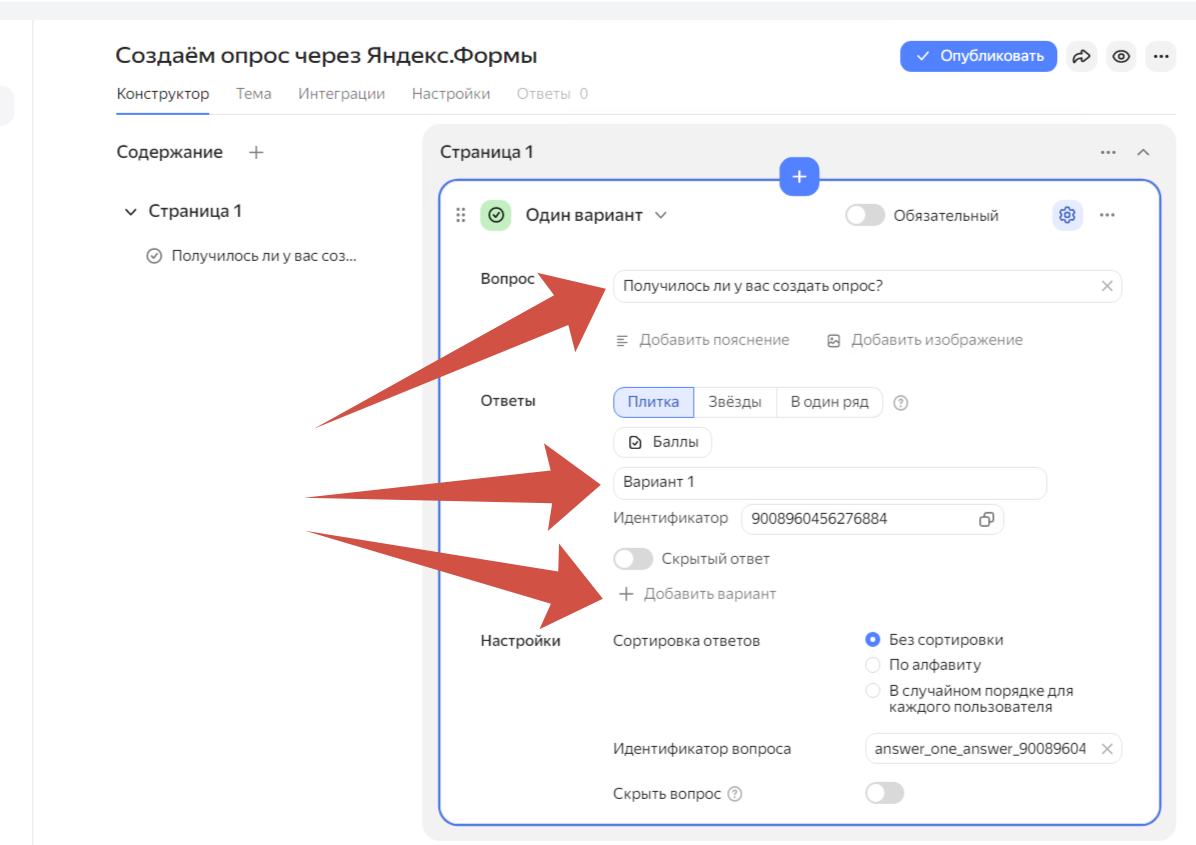This screenshot has width=1196, height=845.
Task: Open question settings via gear icon
Action: coord(1066,214)
